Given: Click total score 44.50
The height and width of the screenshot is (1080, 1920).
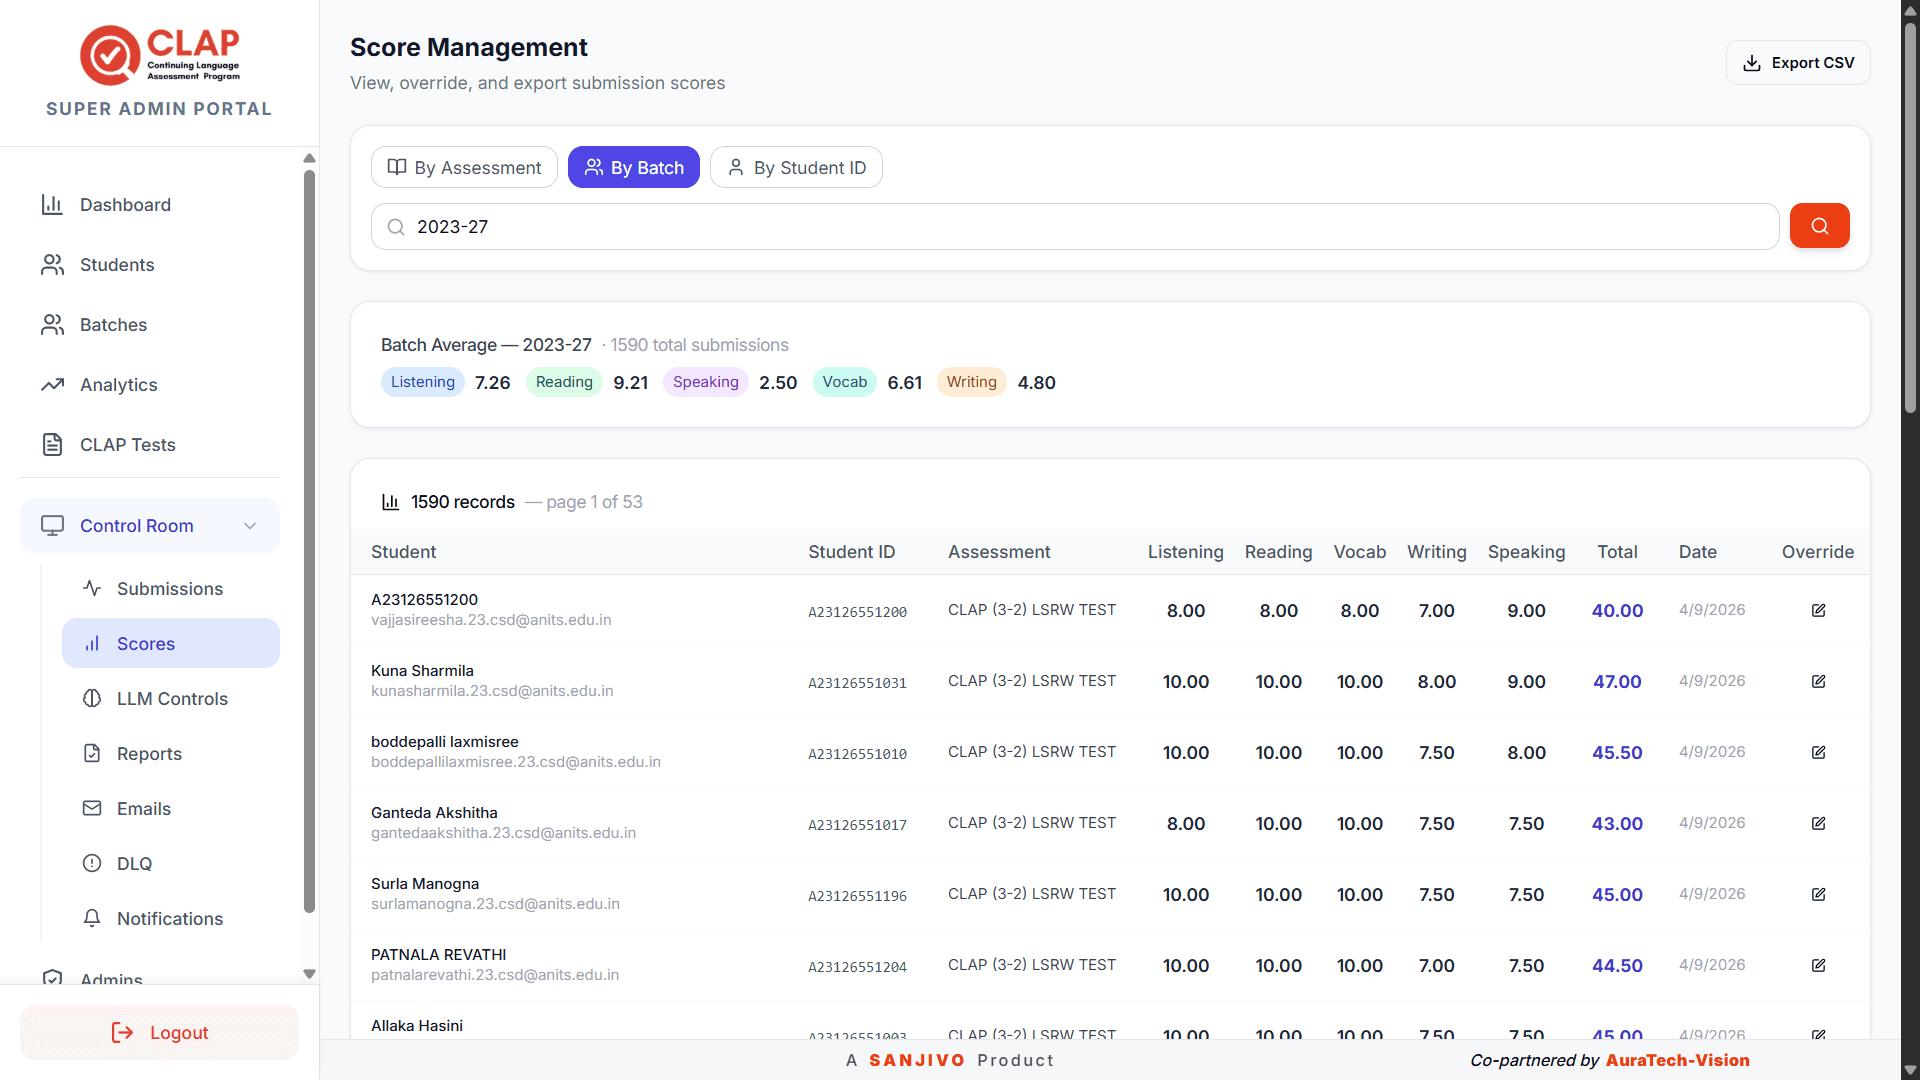Looking at the screenshot, I should [1617, 966].
